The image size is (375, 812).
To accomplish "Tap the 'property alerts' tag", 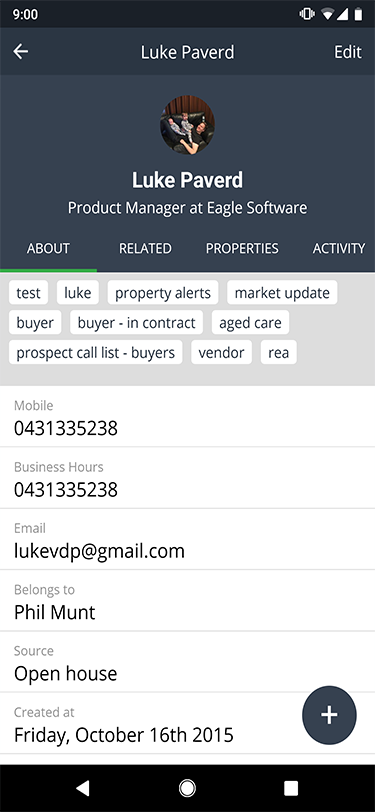I will 163,293.
